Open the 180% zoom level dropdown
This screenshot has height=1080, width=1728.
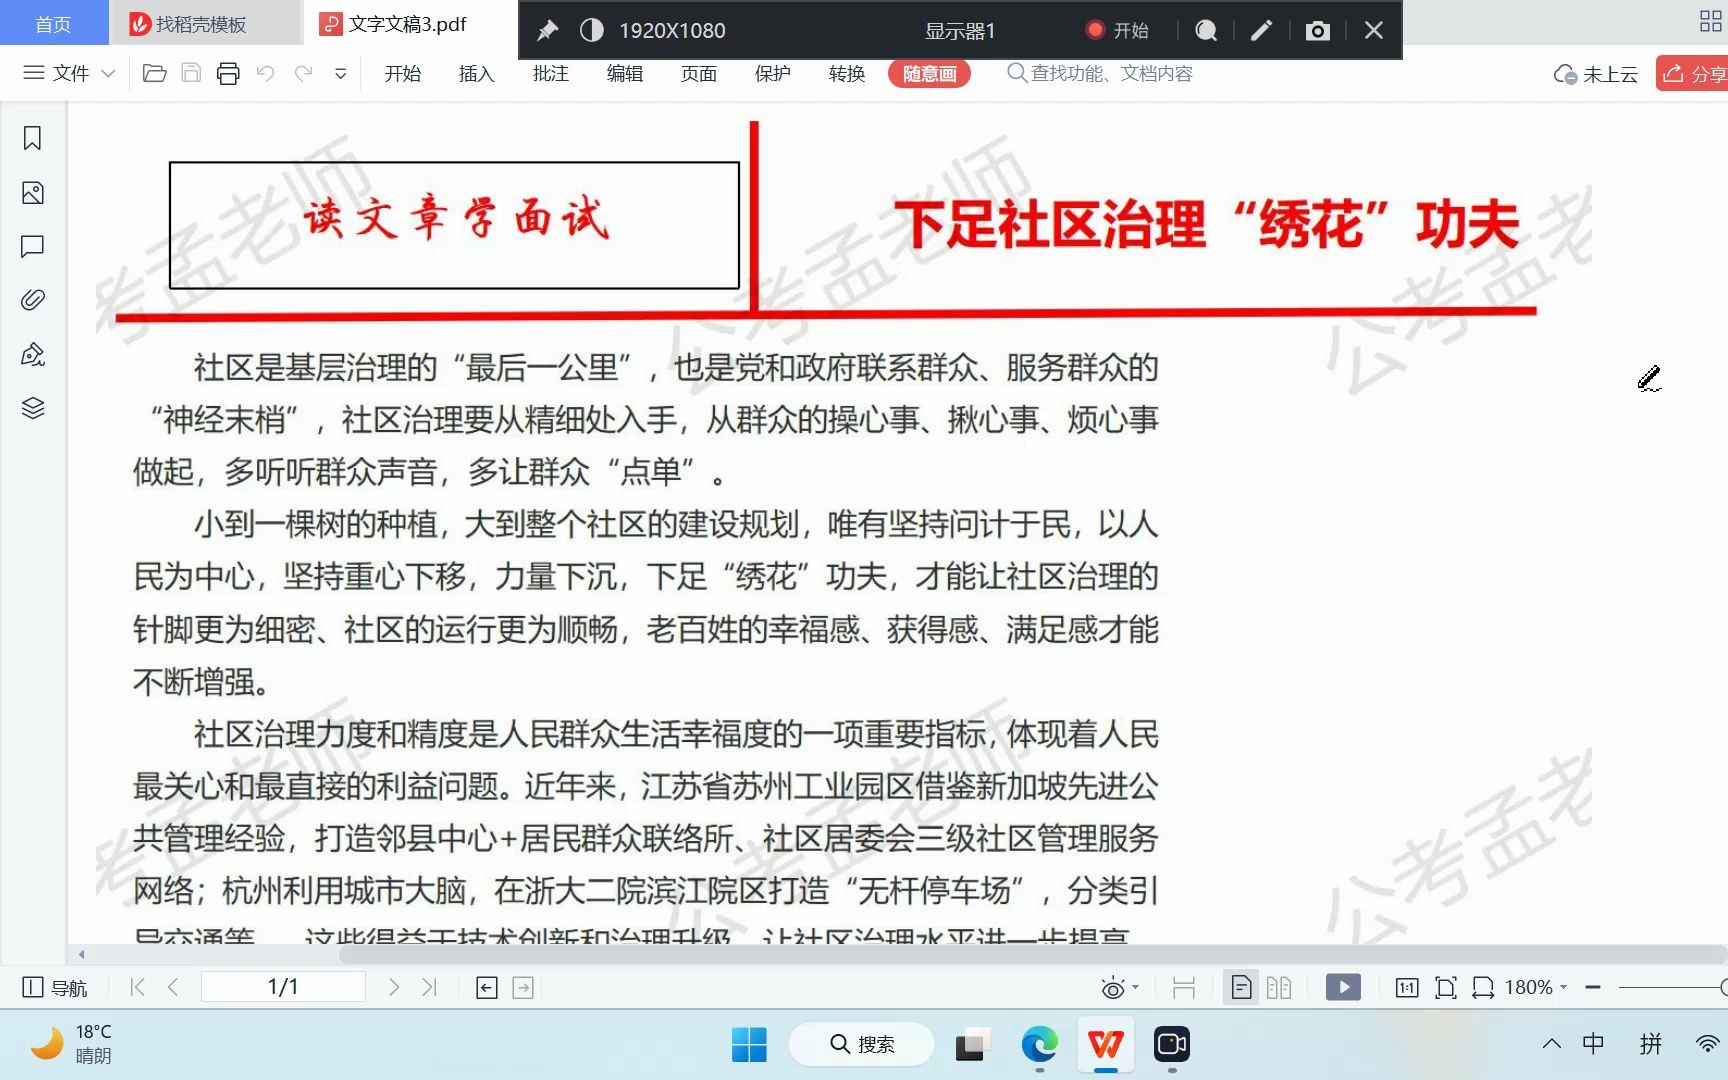pyautogui.click(x=1536, y=988)
